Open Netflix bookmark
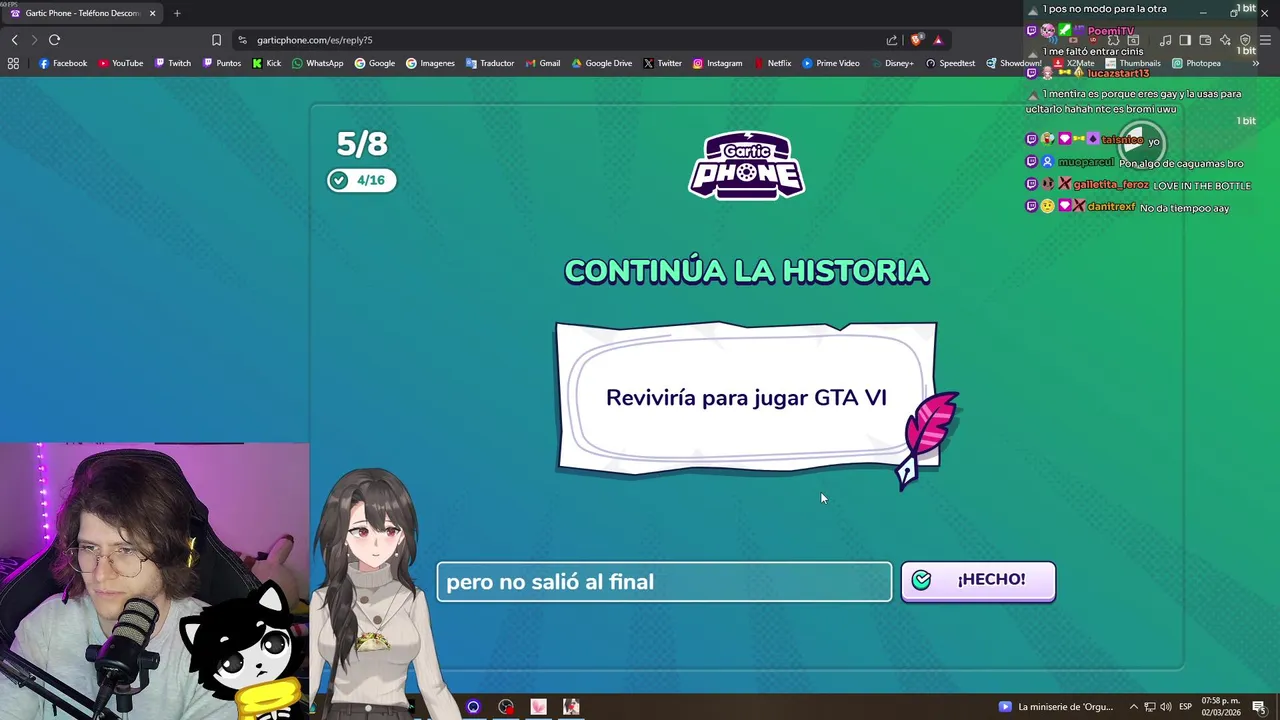 coord(773,63)
